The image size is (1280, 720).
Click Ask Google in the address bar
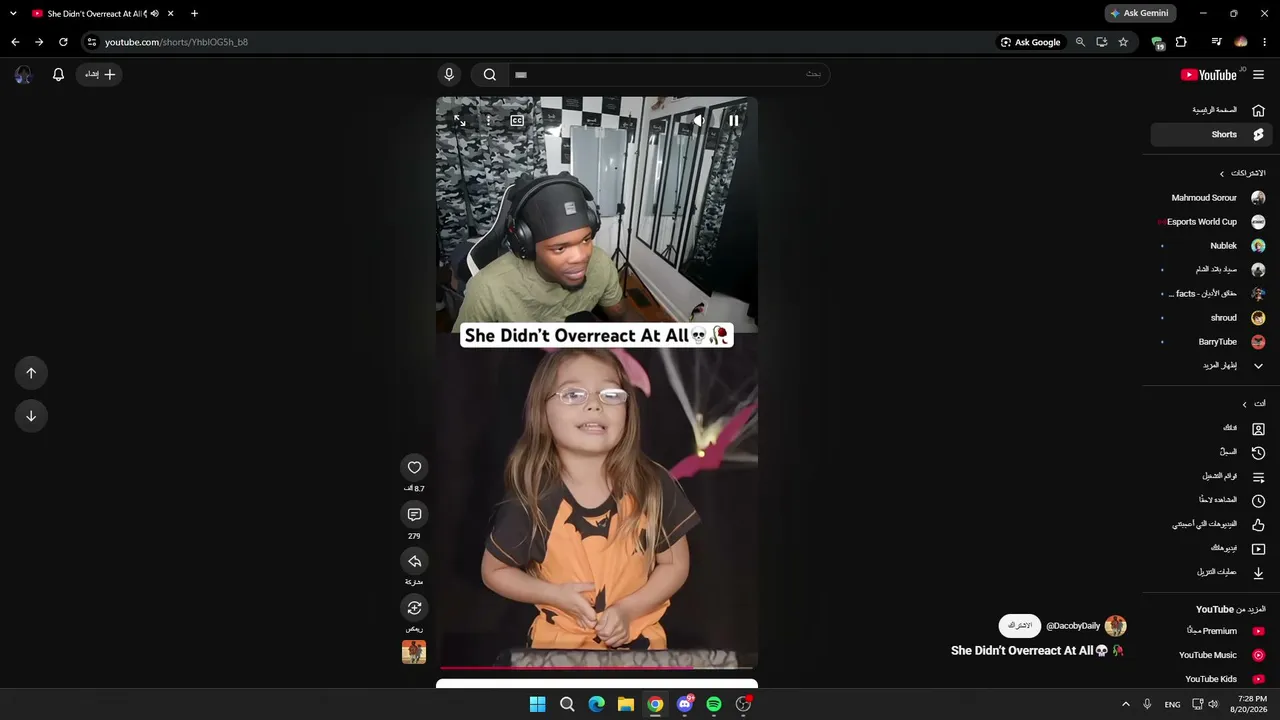click(1030, 42)
